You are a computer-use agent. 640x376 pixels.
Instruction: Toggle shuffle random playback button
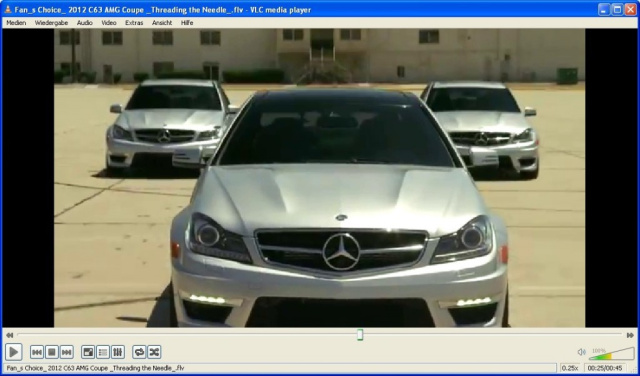click(154, 352)
